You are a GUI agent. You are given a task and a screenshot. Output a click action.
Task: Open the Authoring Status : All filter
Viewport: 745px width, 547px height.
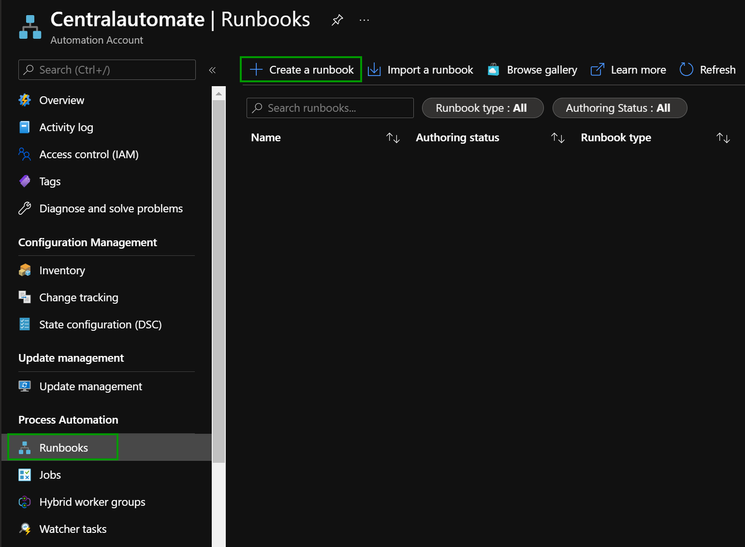[620, 108]
